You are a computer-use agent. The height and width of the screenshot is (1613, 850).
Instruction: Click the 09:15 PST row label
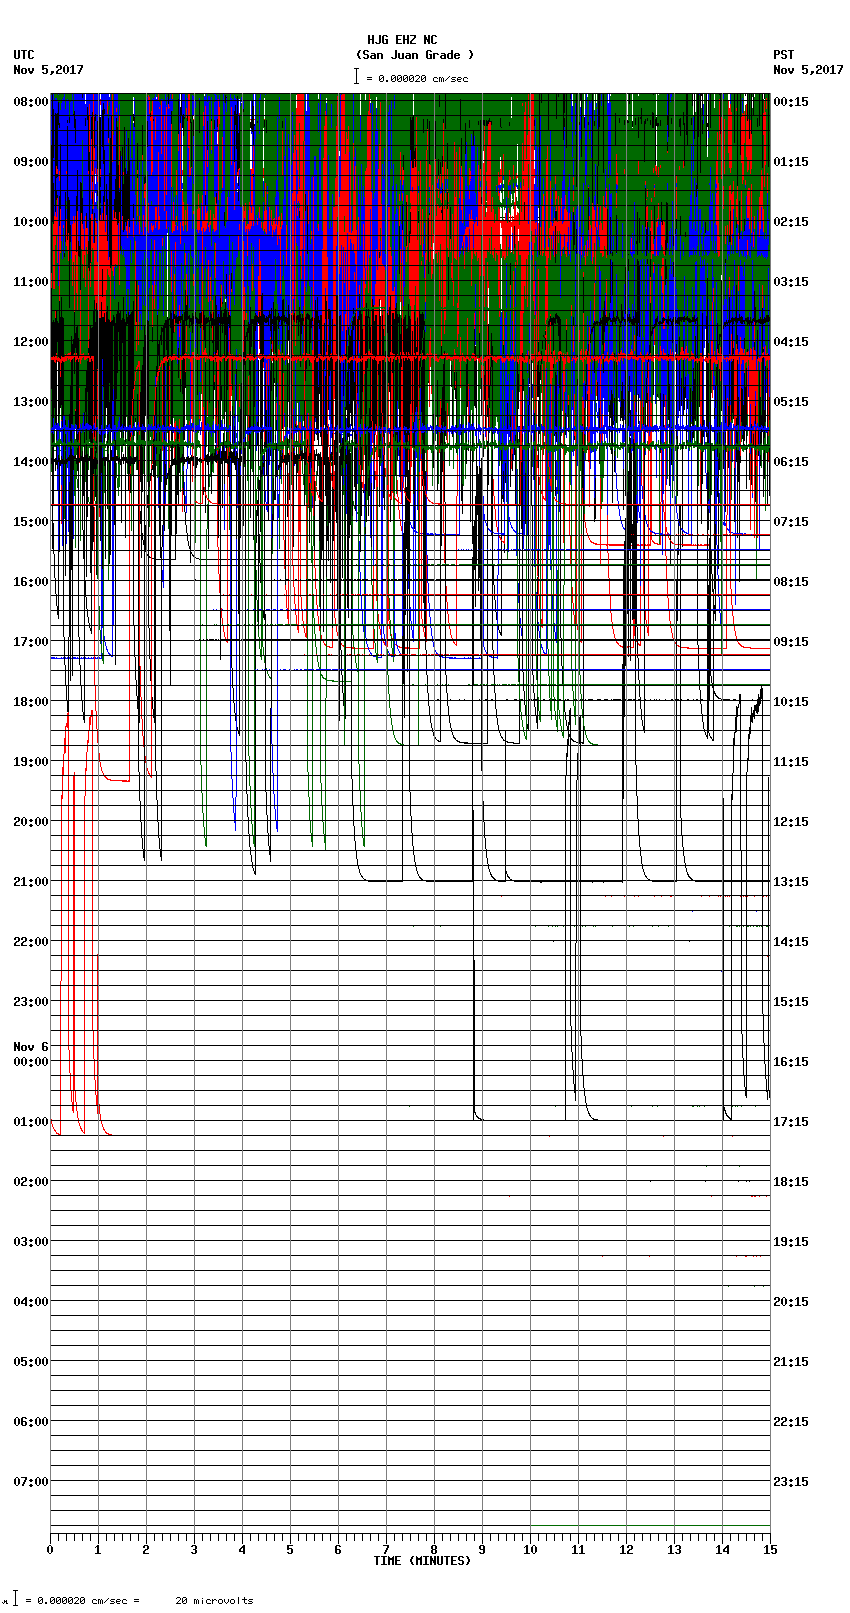(791, 642)
